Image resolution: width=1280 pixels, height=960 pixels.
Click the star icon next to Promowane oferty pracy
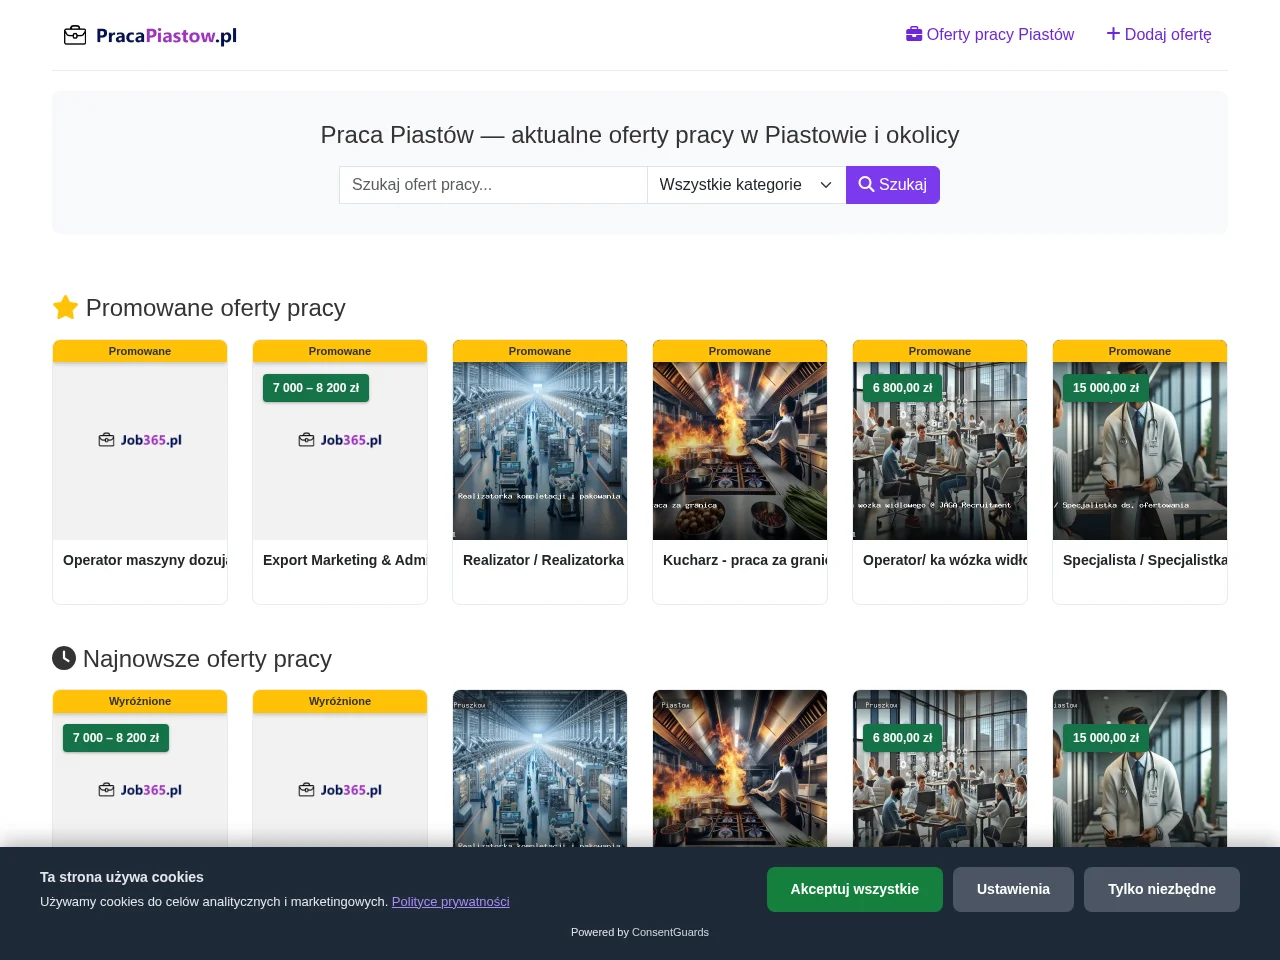tap(65, 307)
